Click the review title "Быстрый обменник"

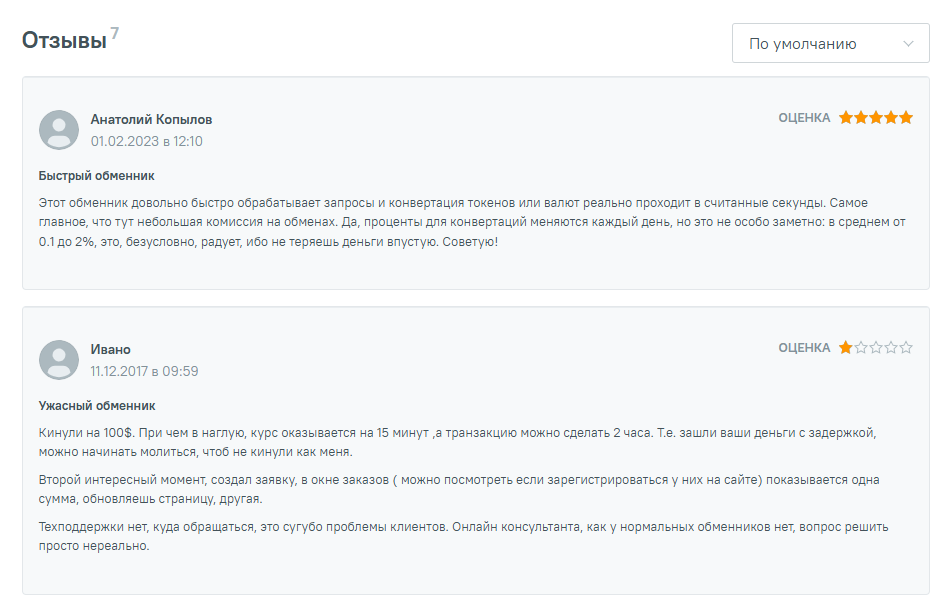(96, 176)
